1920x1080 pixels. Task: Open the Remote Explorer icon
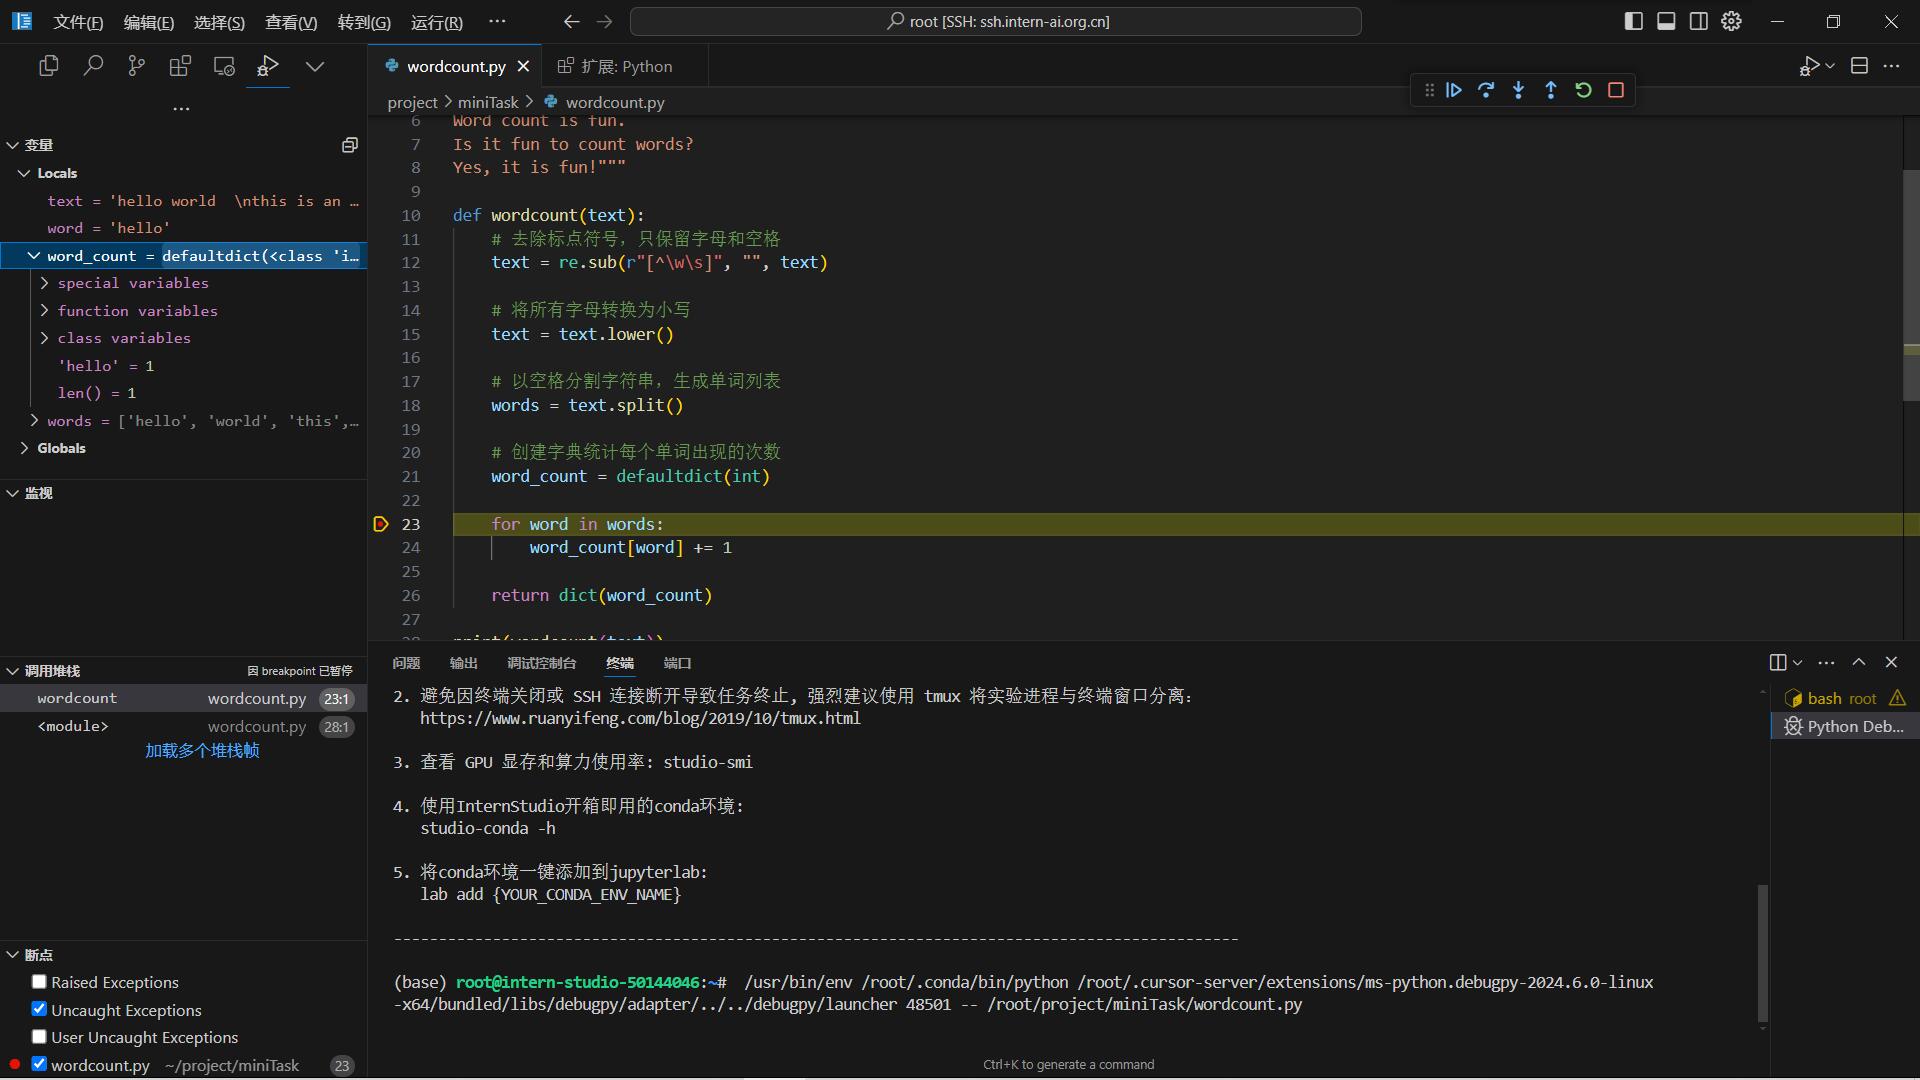tap(224, 66)
